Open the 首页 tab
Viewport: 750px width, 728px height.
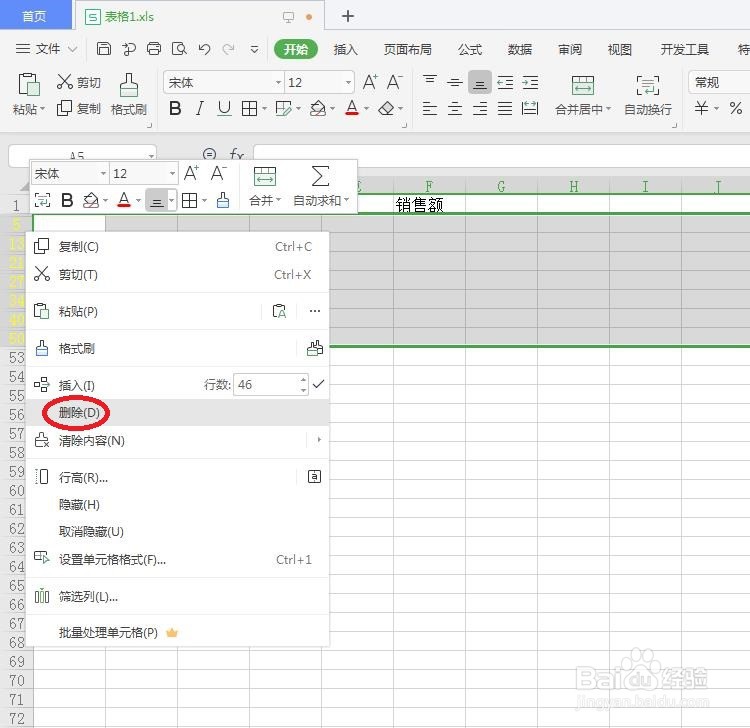(x=34, y=16)
